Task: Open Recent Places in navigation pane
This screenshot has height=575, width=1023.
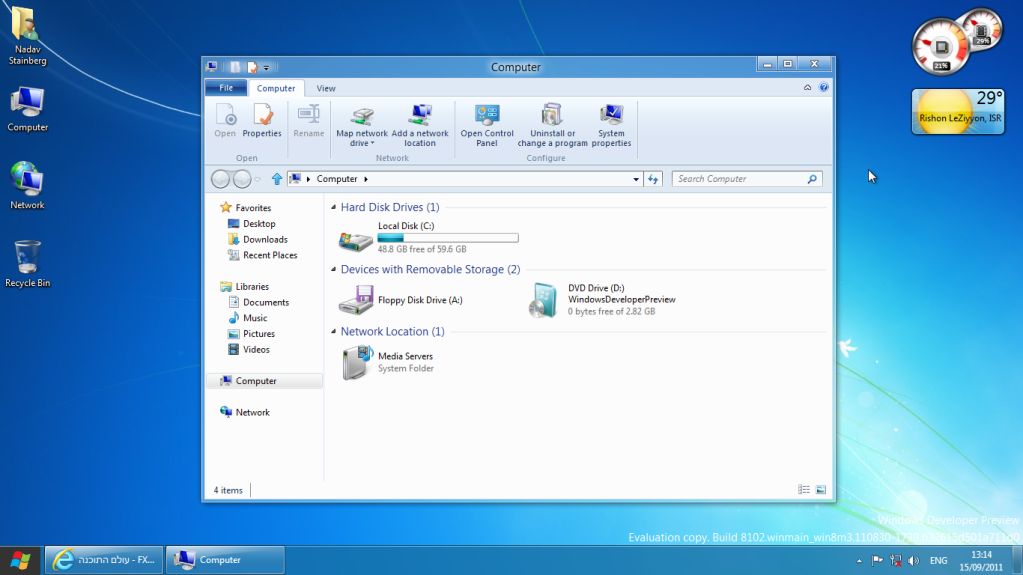Action: 262,255
